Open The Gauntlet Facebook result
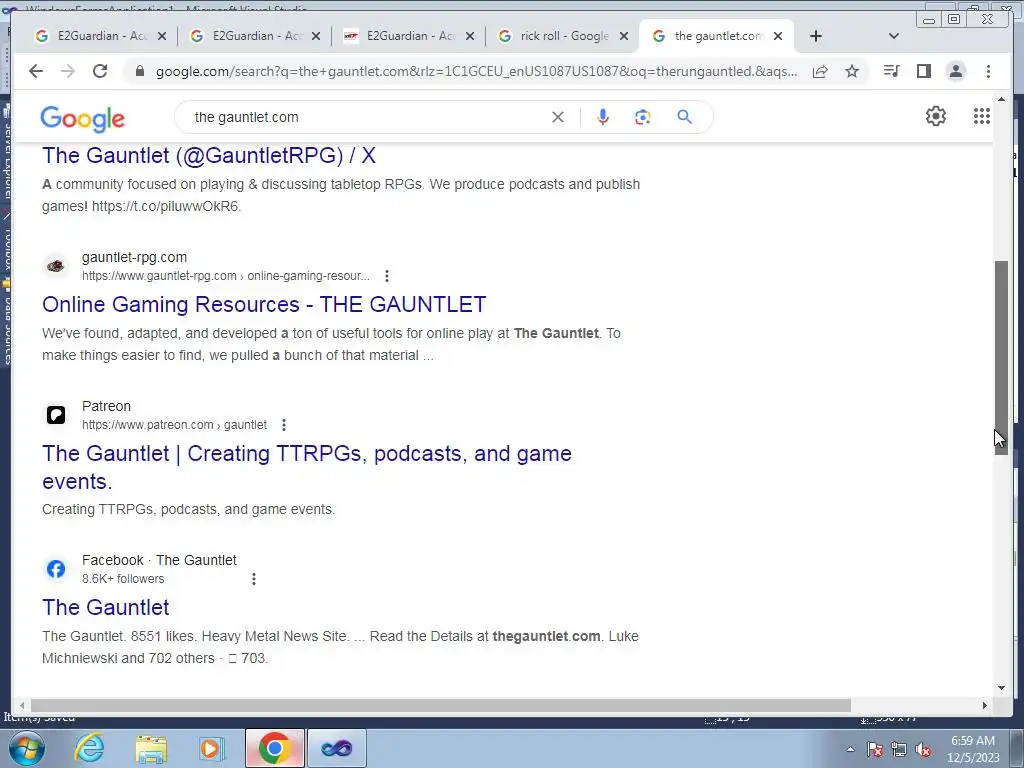The image size is (1024, 768). pyautogui.click(x=106, y=607)
